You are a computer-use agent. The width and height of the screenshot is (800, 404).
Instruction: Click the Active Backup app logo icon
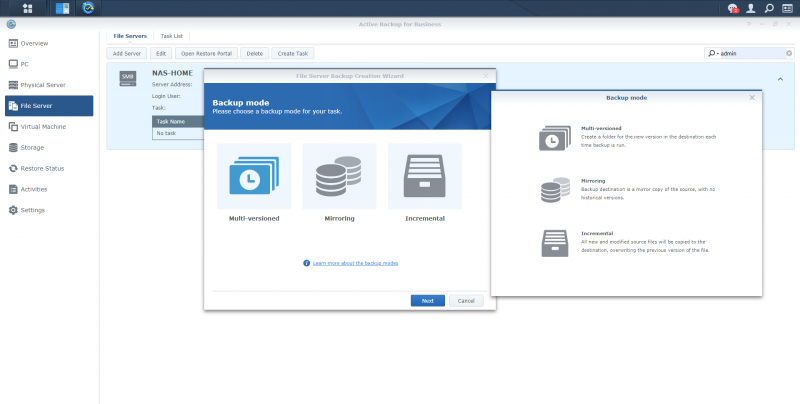(x=11, y=24)
